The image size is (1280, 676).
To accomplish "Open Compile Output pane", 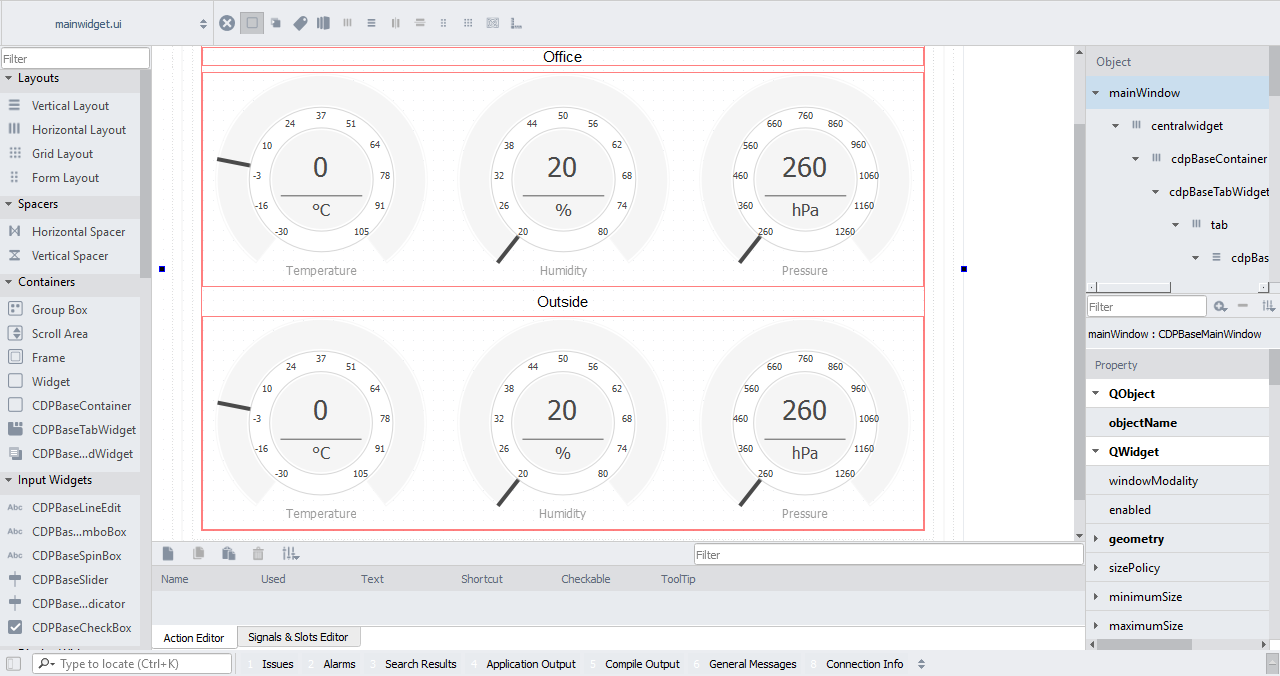I will (x=634, y=664).
